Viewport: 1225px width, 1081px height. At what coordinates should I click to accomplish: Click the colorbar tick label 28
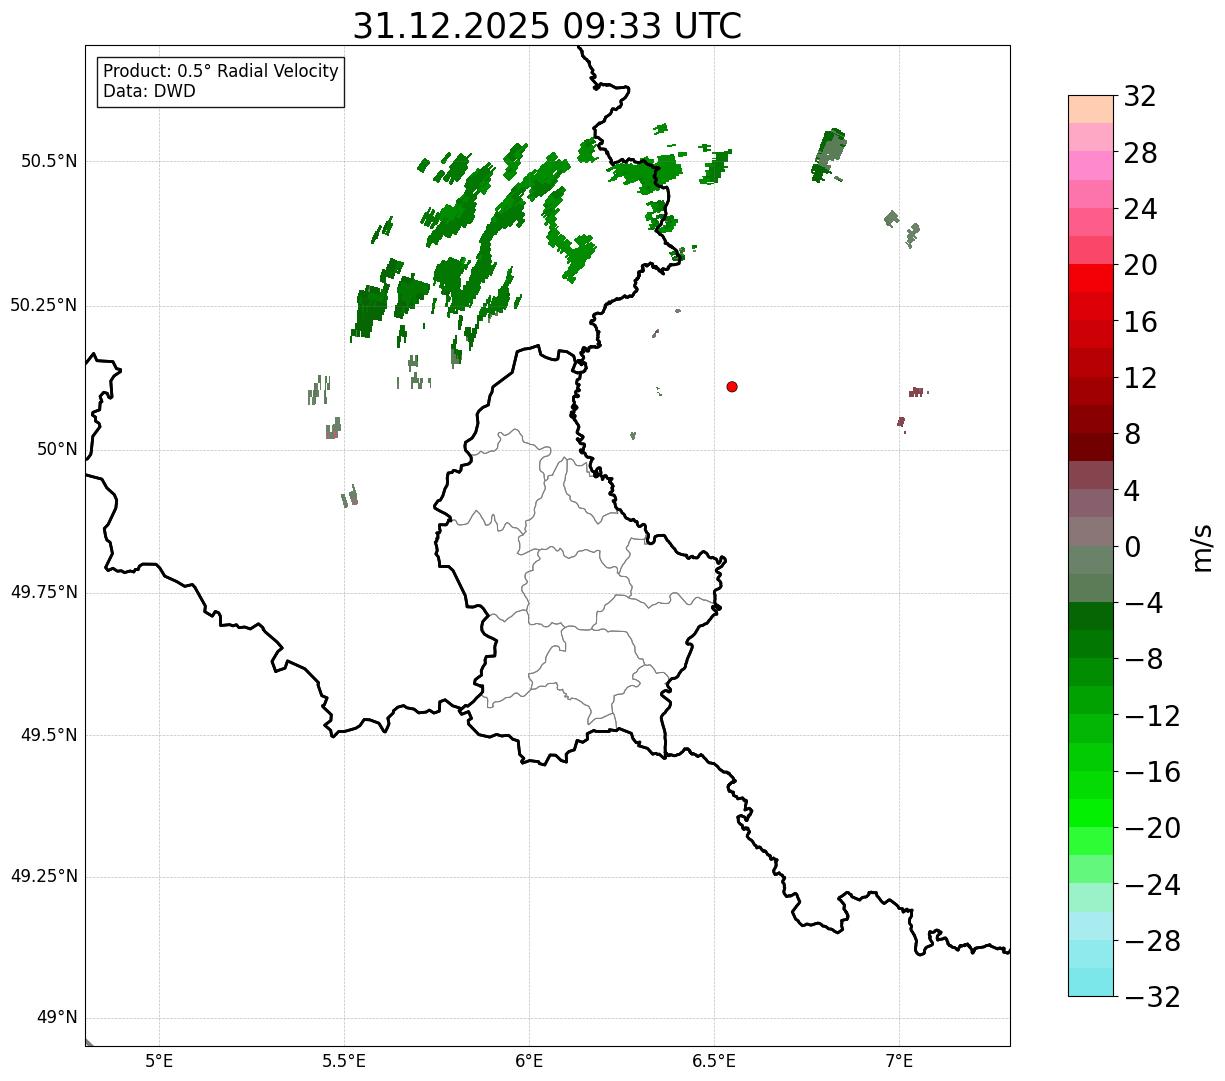(1140, 153)
